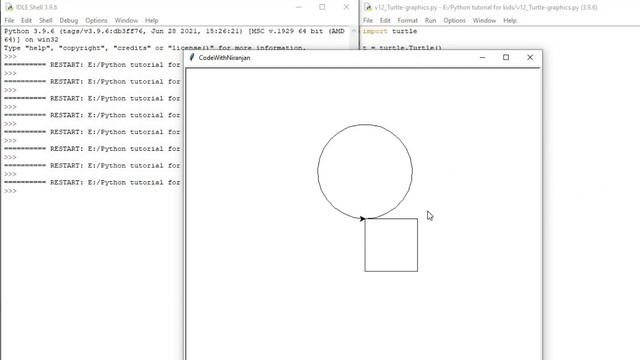
Task: Open Help menu in v12_Turtle-graphics.py editor
Action: click(510, 20)
